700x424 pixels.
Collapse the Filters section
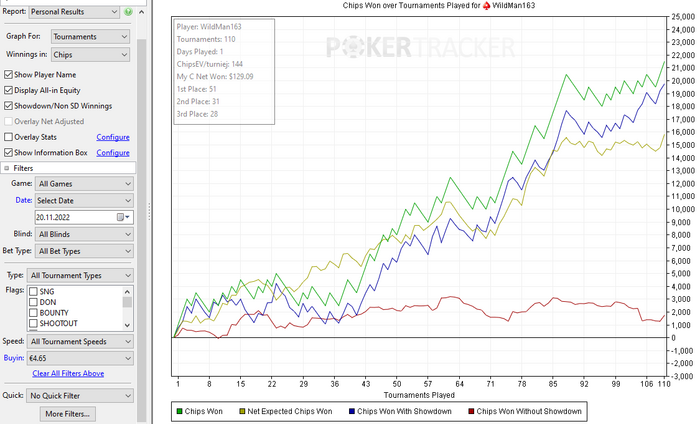[7, 168]
